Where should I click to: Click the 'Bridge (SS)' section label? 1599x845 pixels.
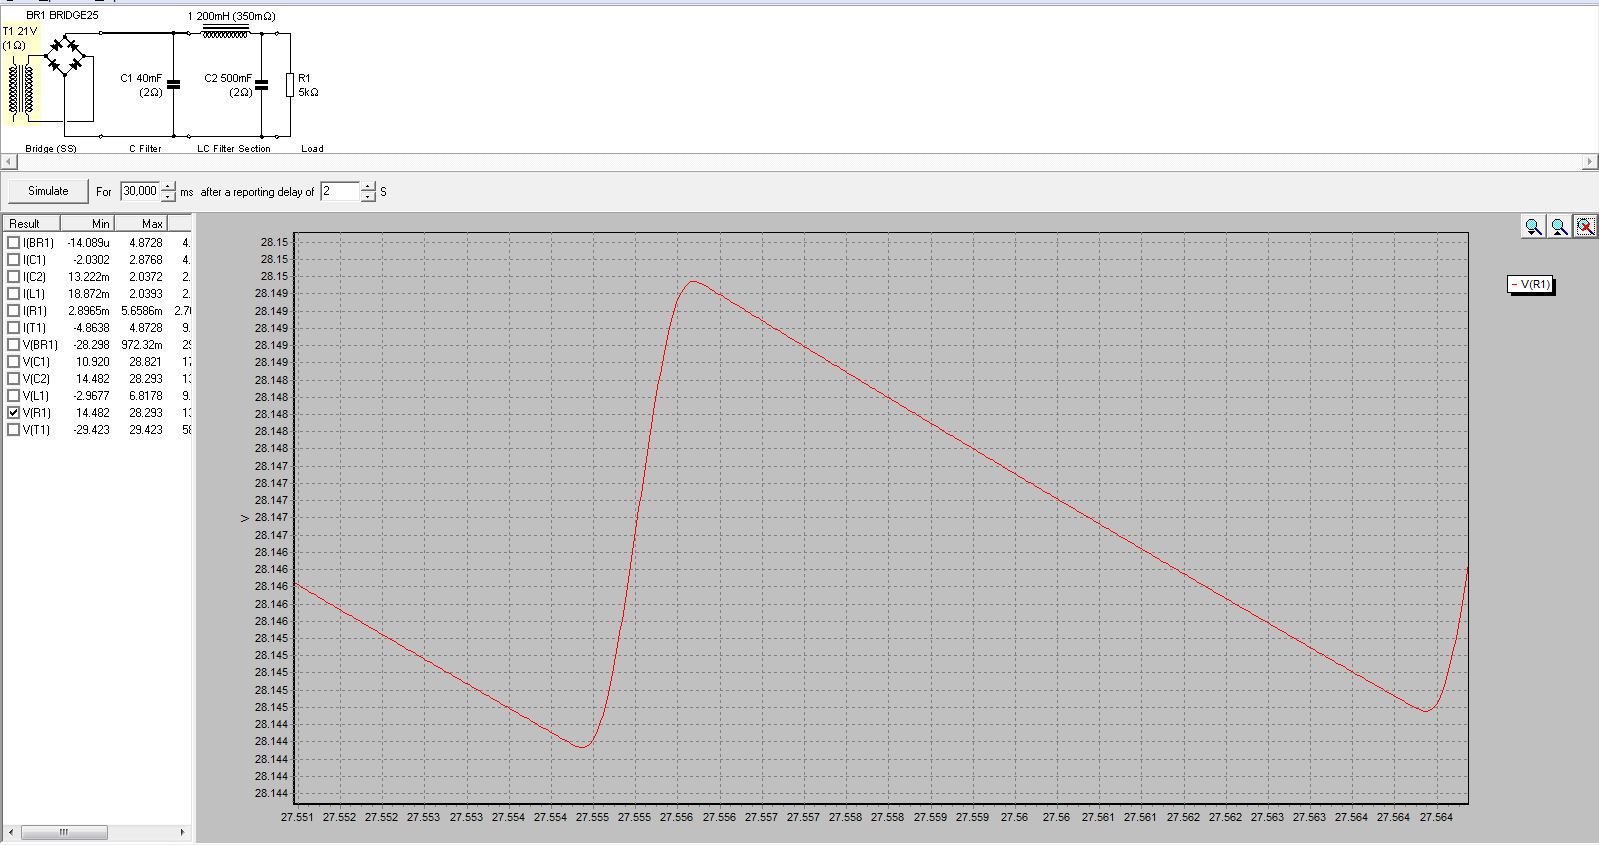(x=50, y=148)
